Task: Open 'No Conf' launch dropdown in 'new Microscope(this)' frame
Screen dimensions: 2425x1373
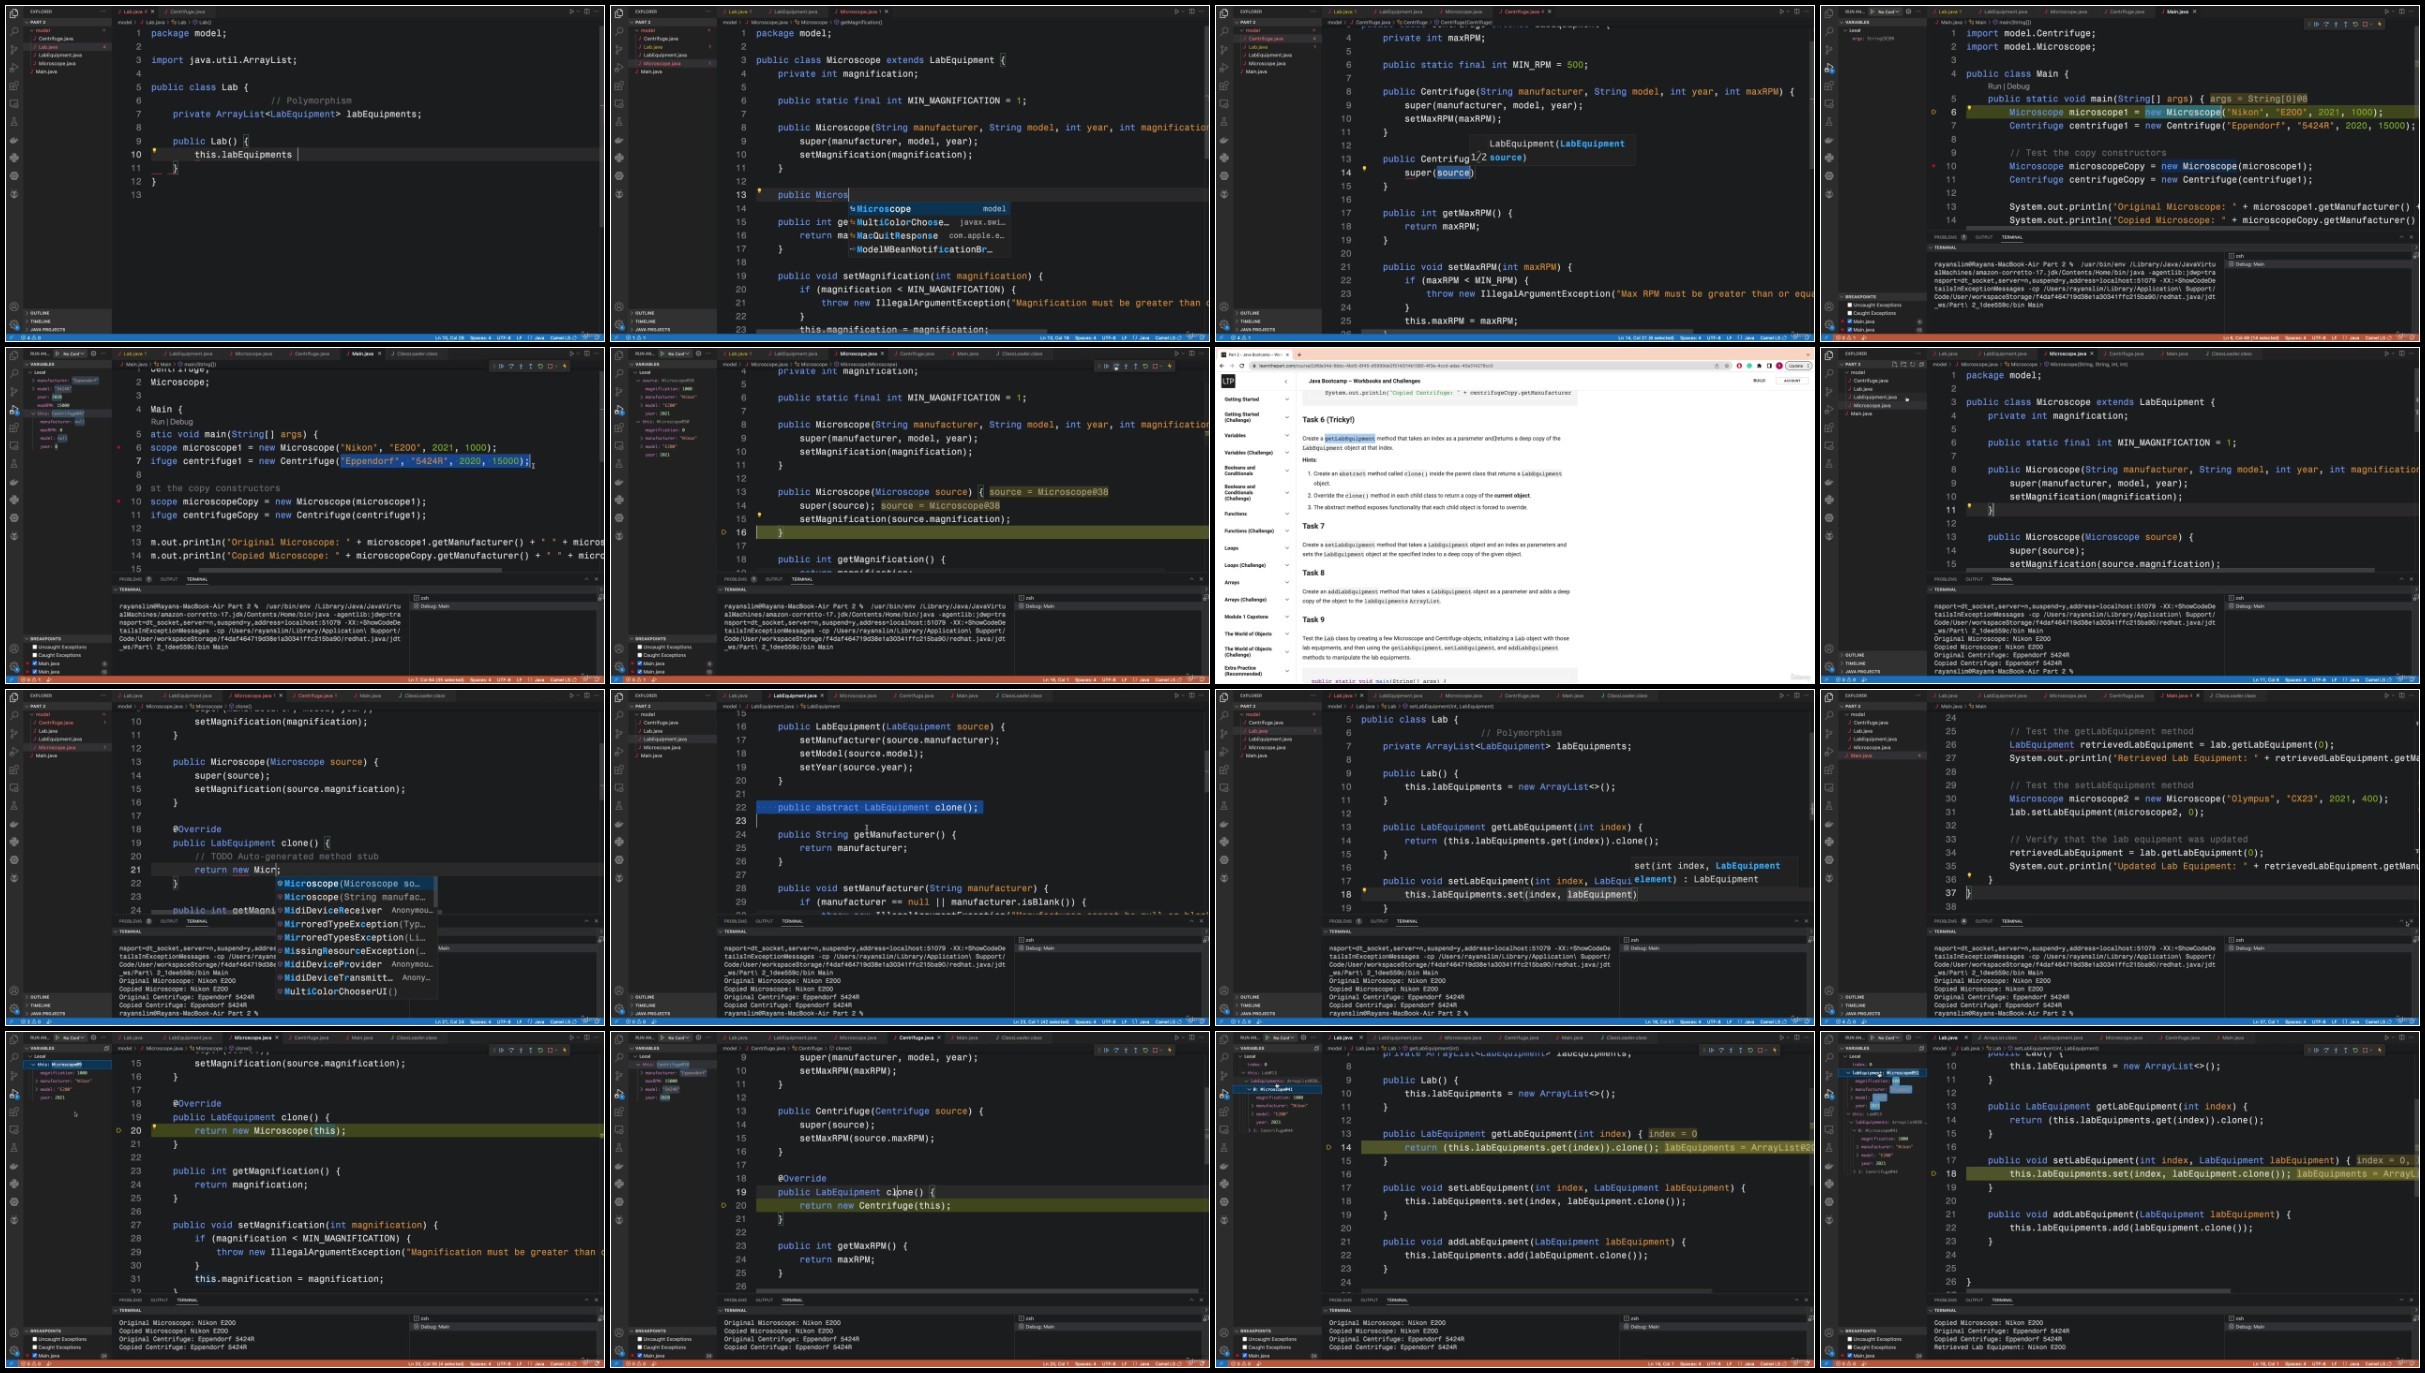Action: [x=72, y=1038]
